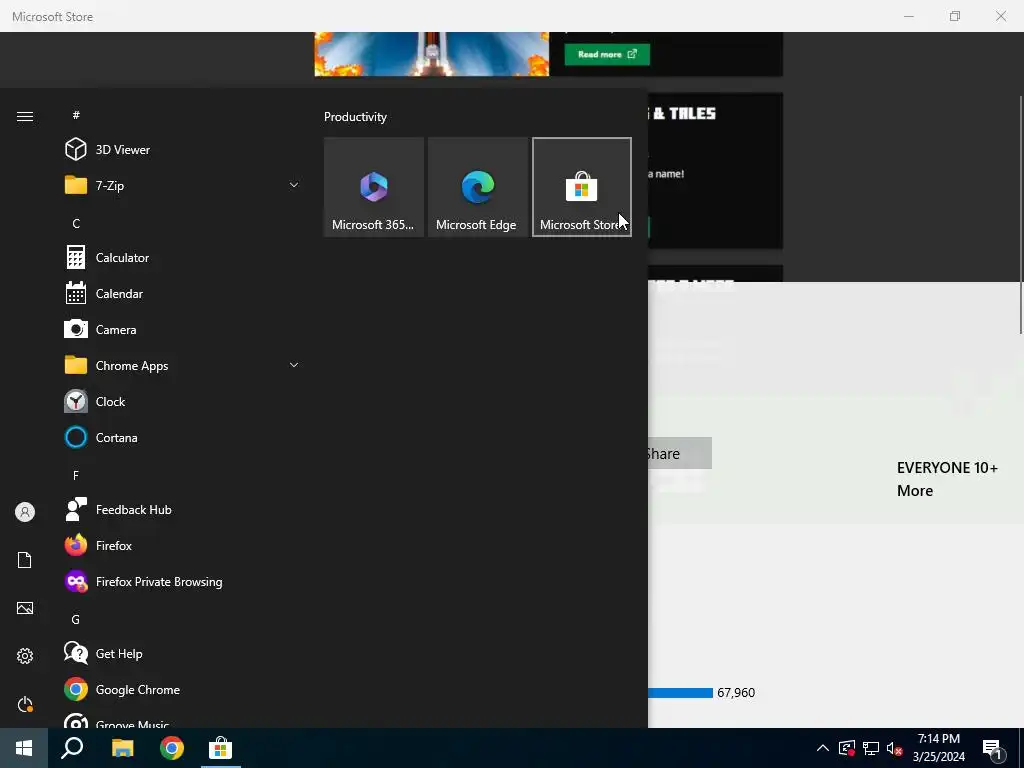Expand the Start menu hamburger
The image size is (1024, 768).
coord(25,116)
